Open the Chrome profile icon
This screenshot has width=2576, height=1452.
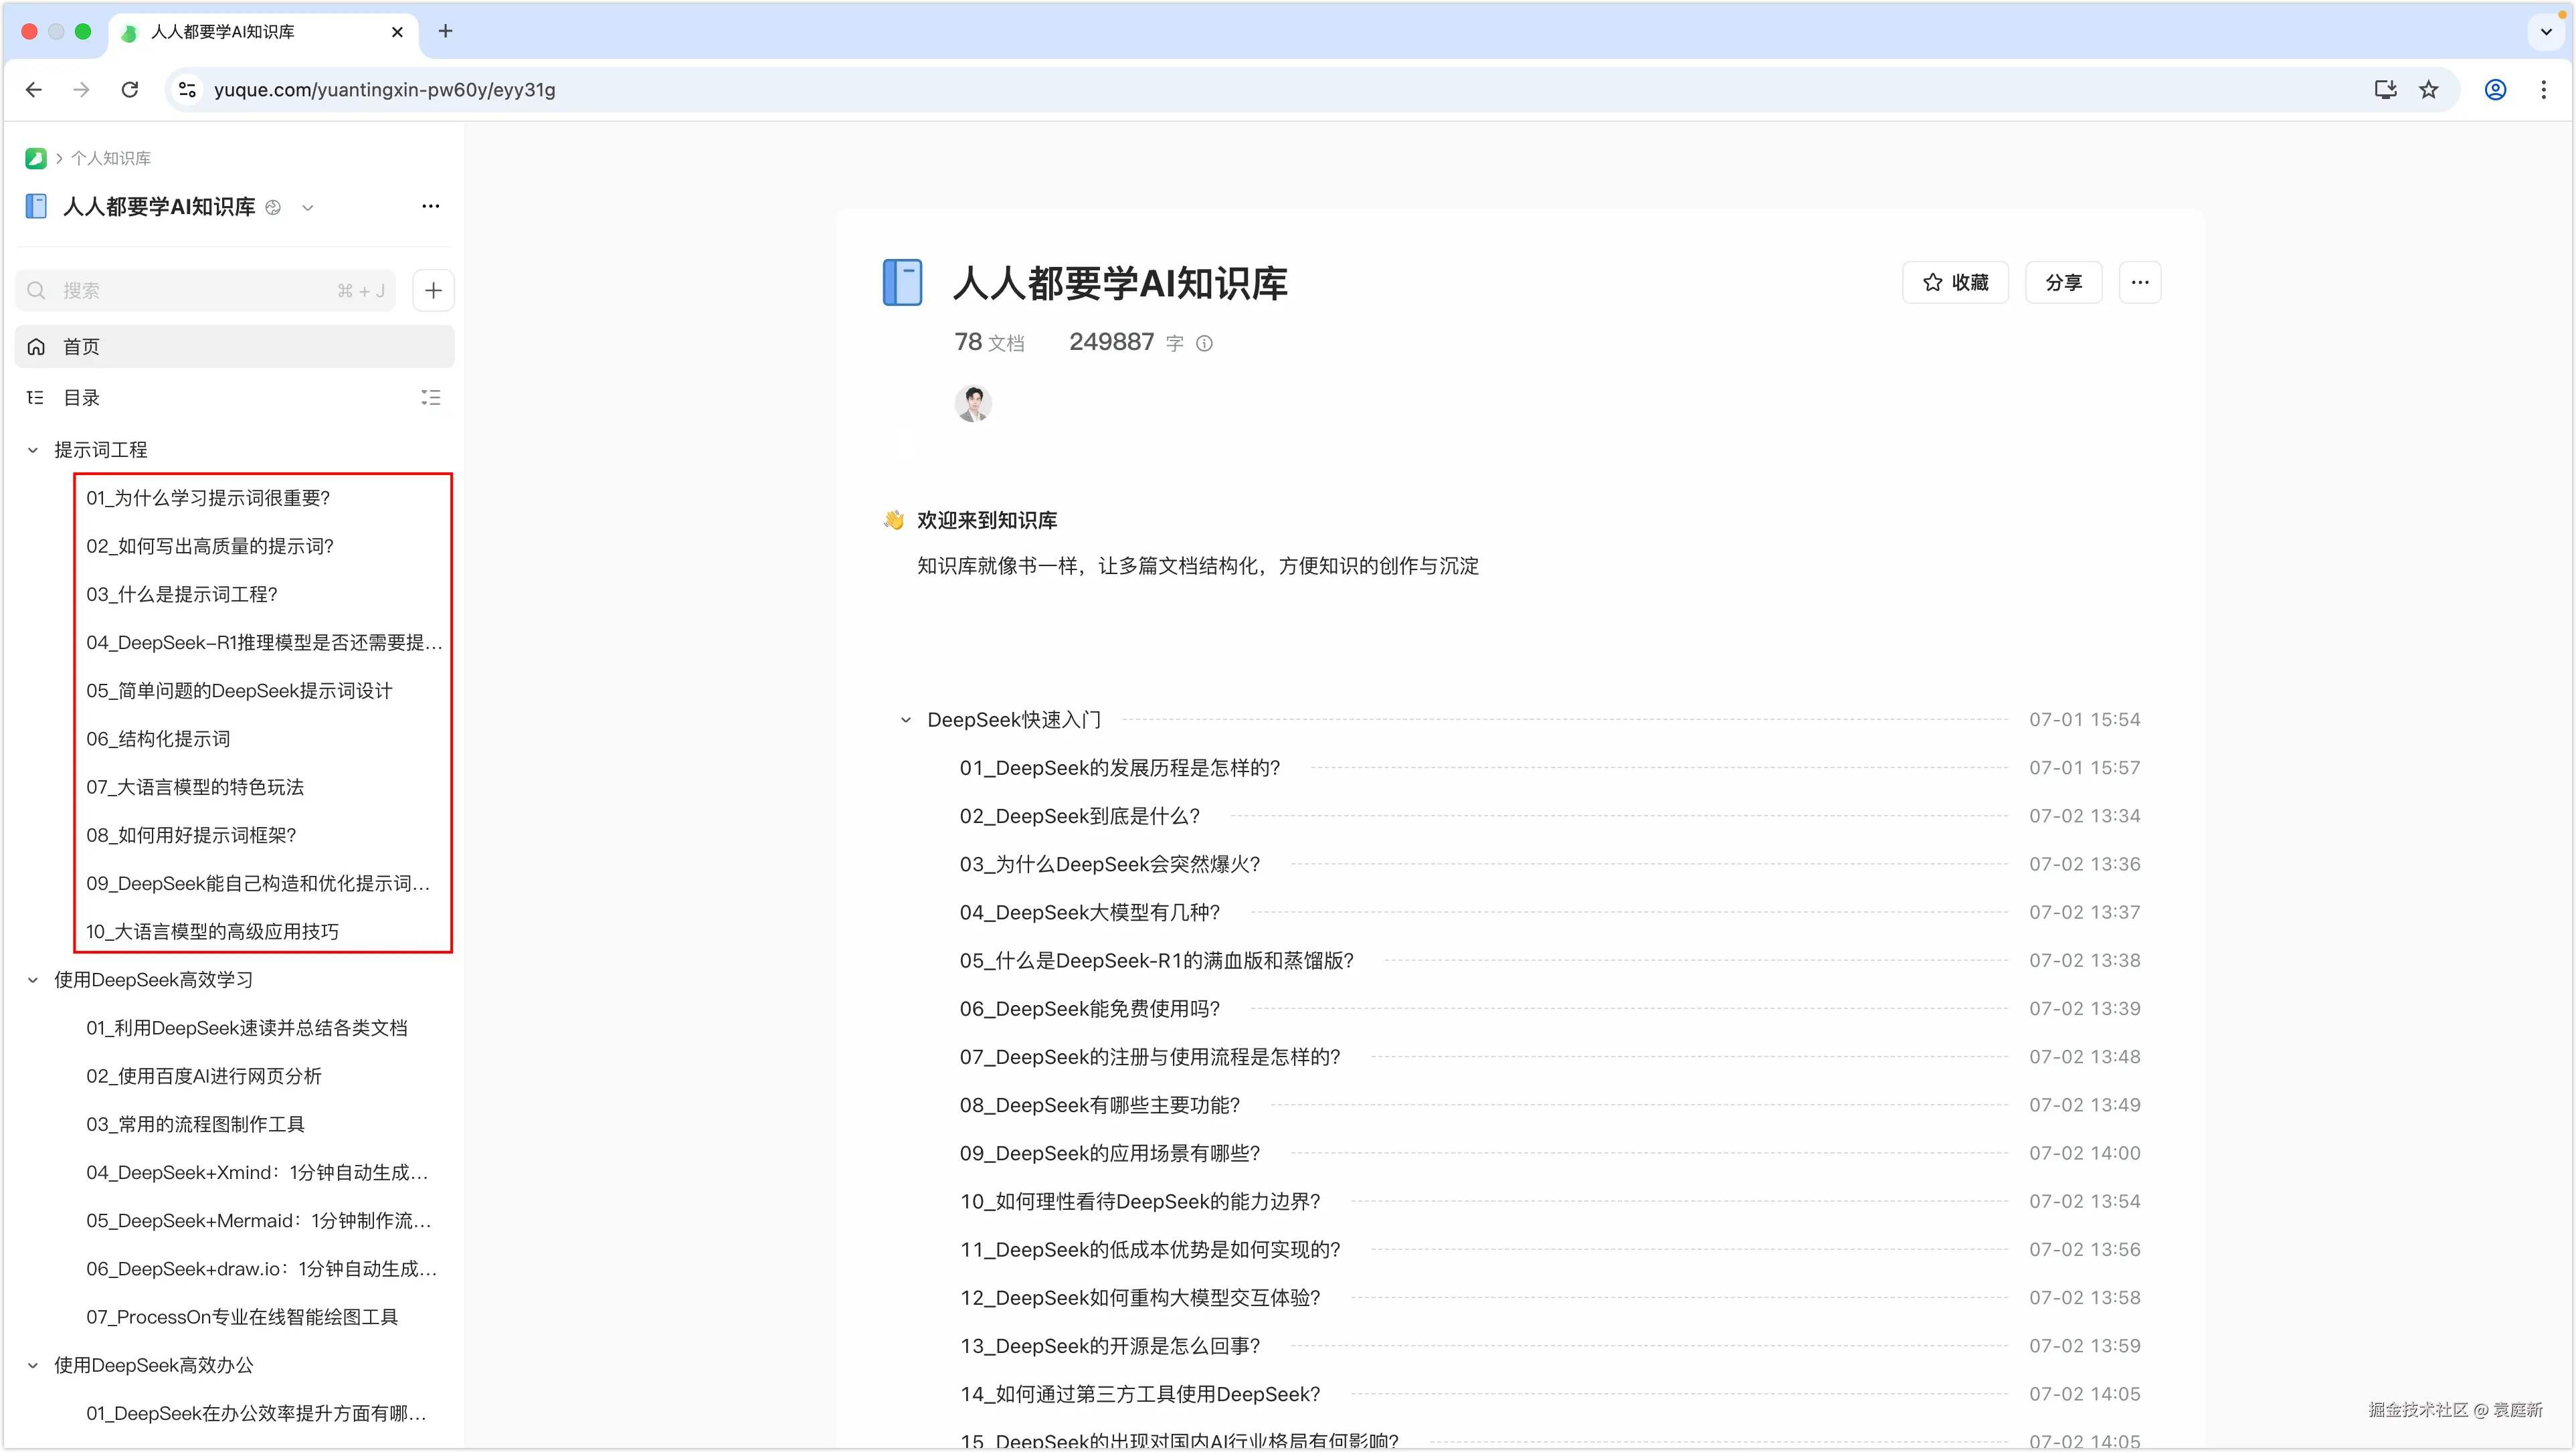2496,89
